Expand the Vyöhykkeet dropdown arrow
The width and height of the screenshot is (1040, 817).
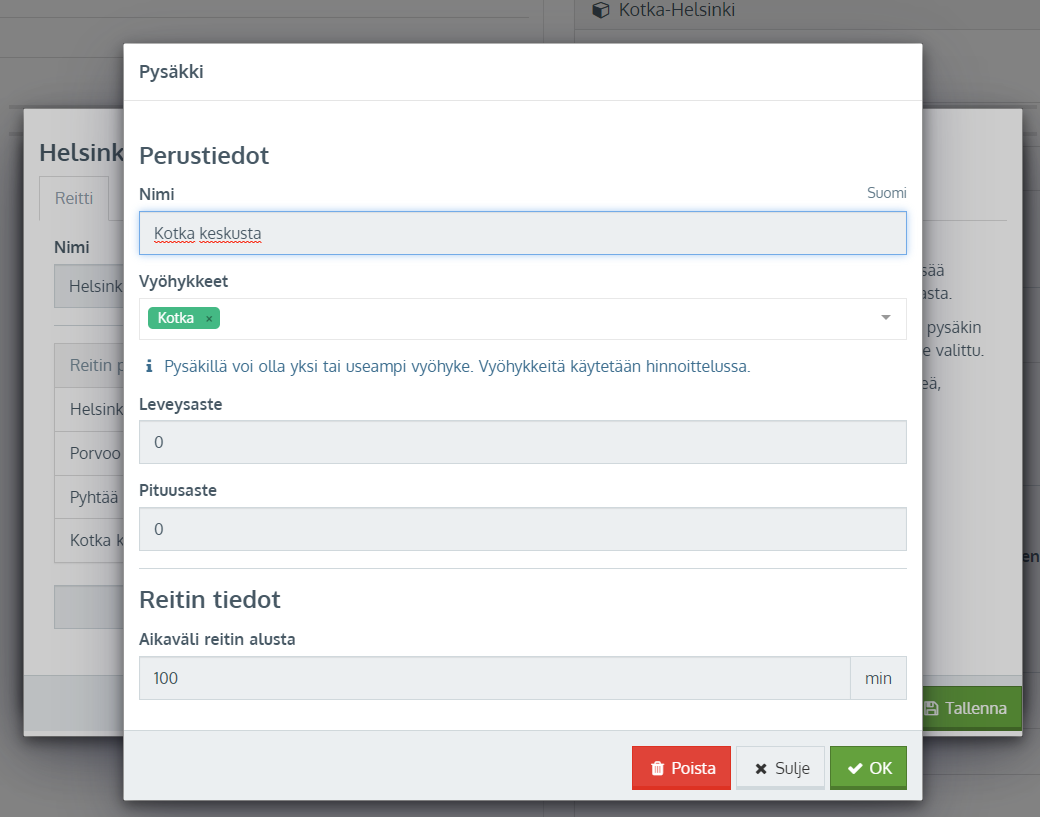885,318
